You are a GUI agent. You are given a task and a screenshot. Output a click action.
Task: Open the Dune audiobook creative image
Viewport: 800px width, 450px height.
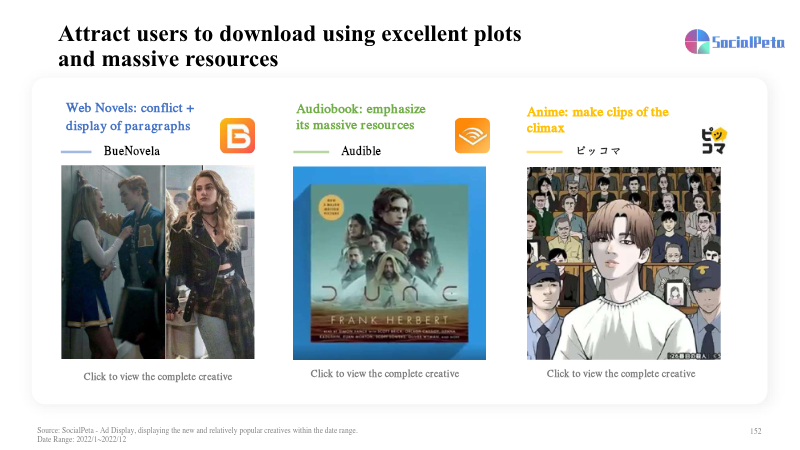(389, 263)
